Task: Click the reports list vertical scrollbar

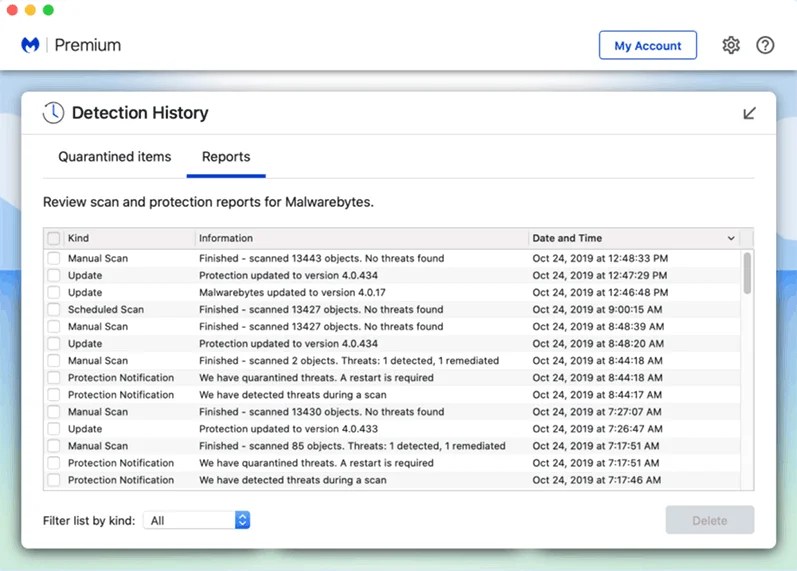Action: coord(747,272)
